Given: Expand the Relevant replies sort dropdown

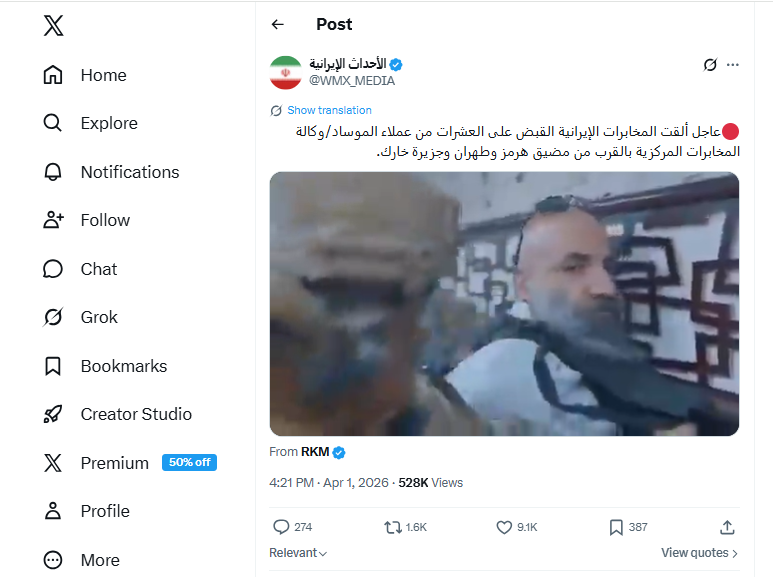Looking at the screenshot, I should tap(298, 553).
